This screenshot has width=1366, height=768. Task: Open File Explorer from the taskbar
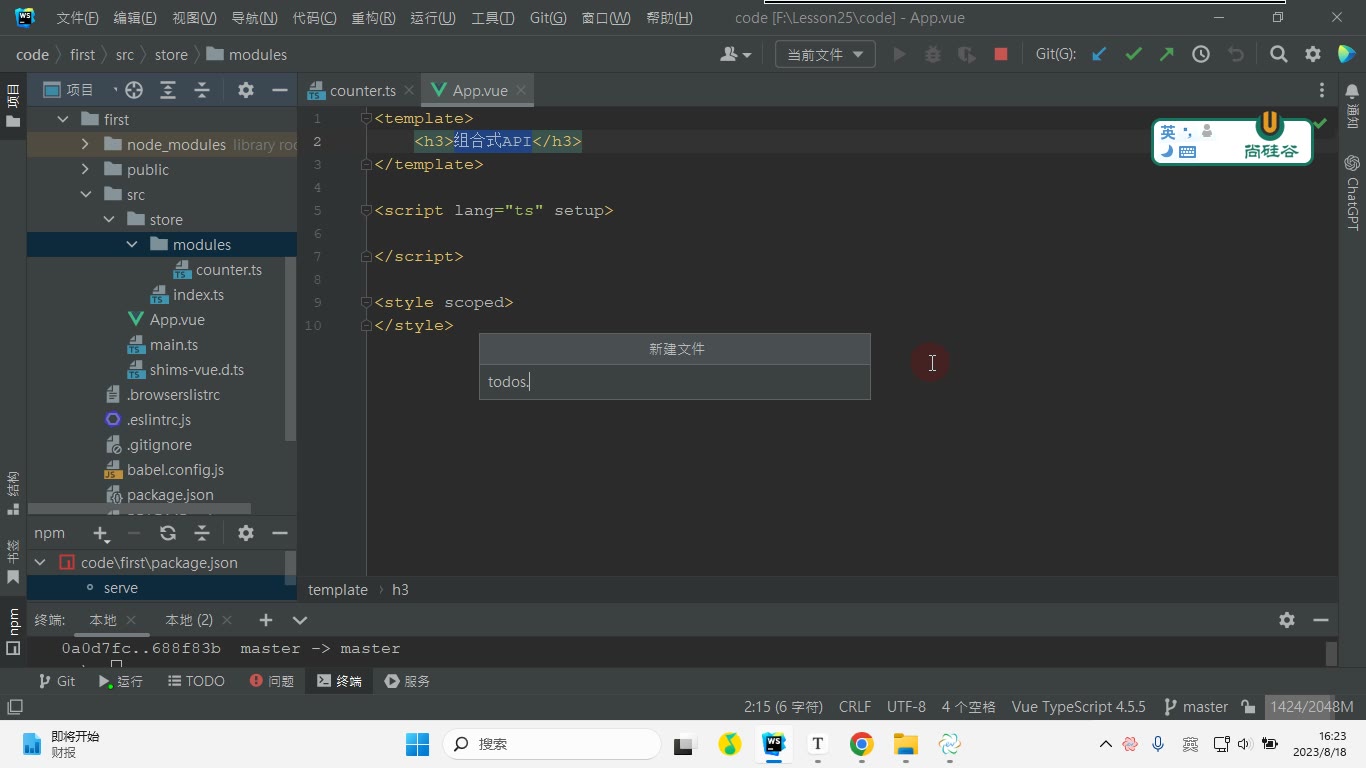(905, 744)
